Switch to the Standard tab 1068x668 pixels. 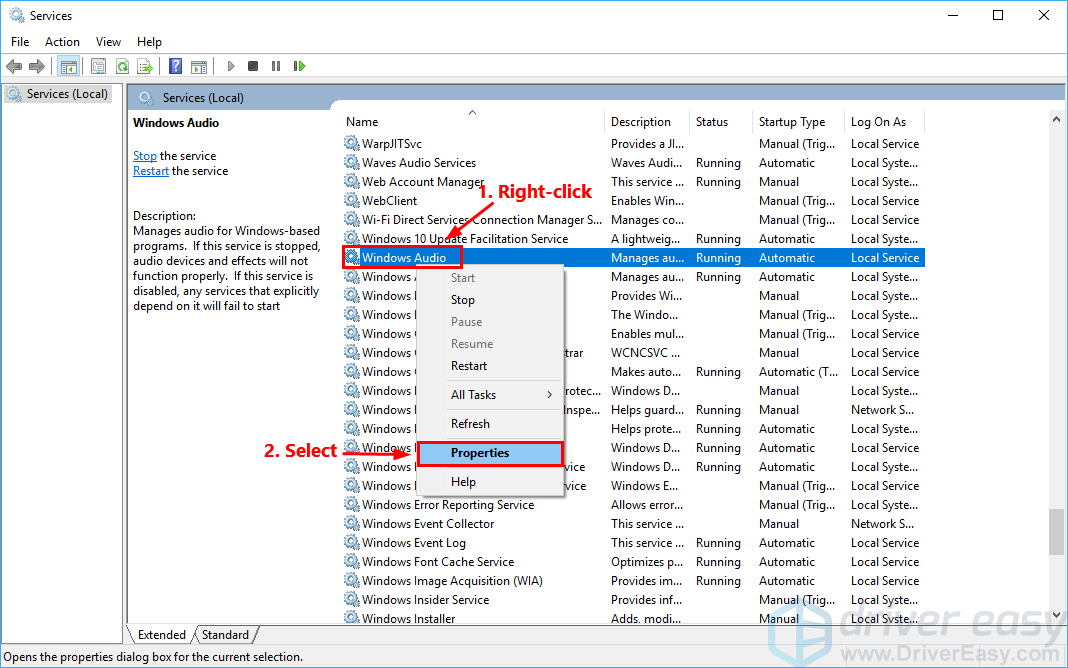226,635
